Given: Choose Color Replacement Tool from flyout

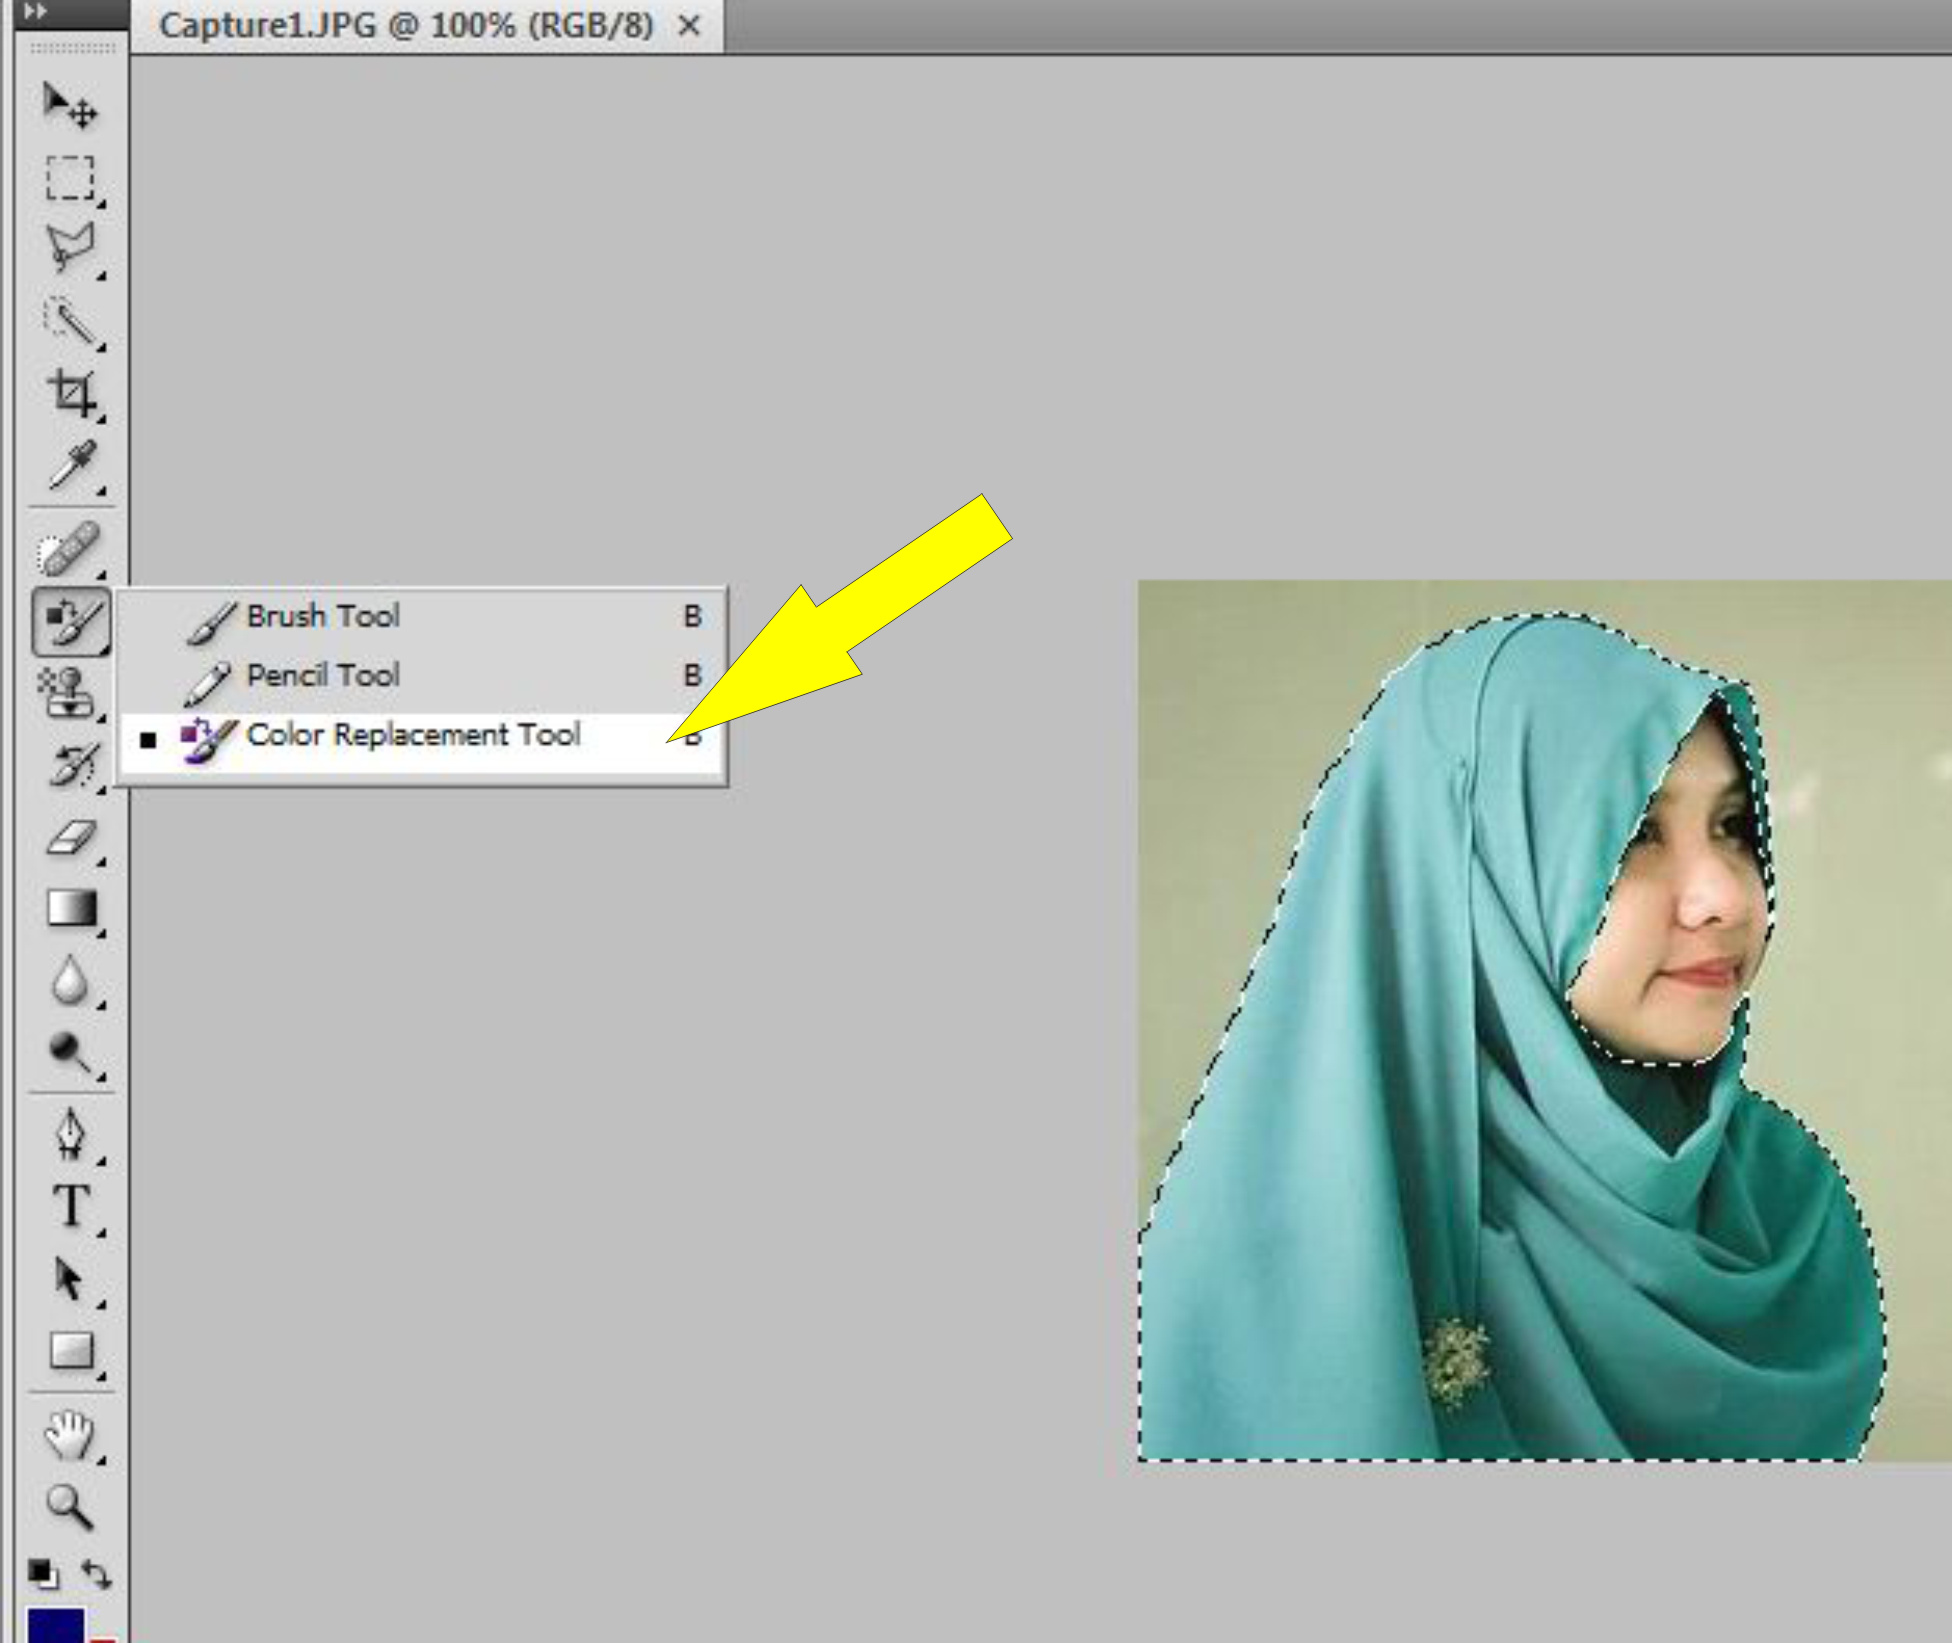Looking at the screenshot, I should 412,735.
